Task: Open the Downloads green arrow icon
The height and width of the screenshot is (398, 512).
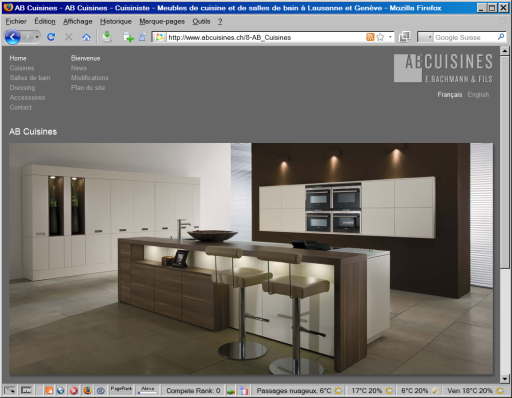Action: tap(107, 36)
